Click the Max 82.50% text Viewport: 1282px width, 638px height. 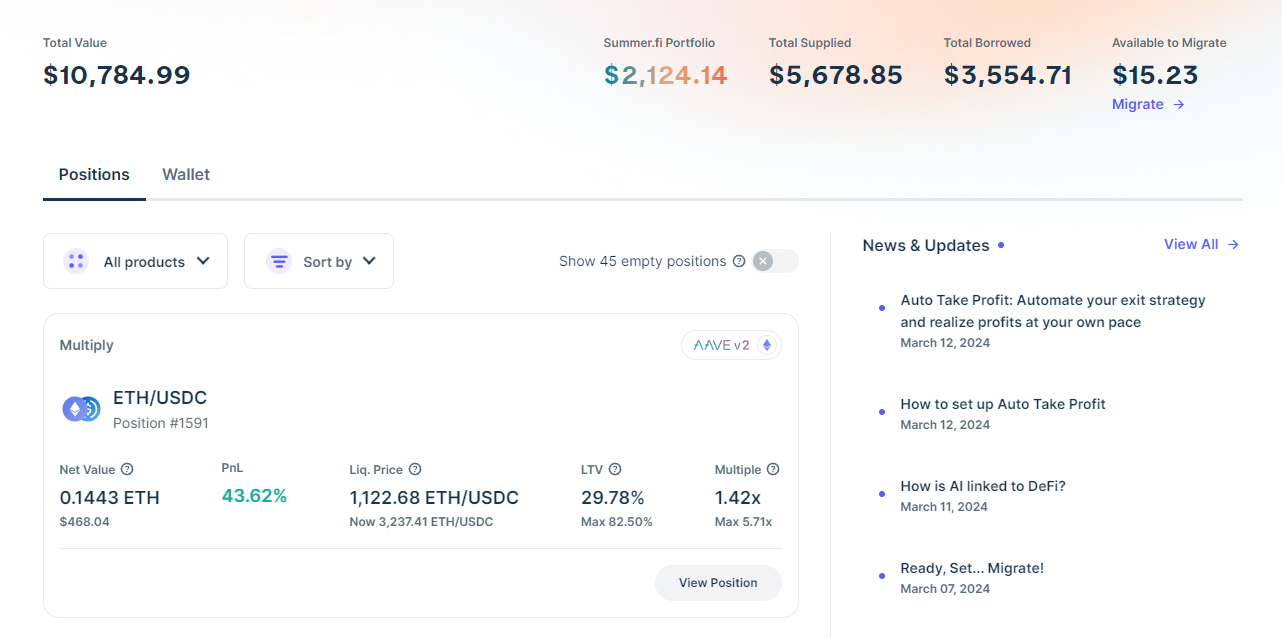pyautogui.click(x=617, y=522)
